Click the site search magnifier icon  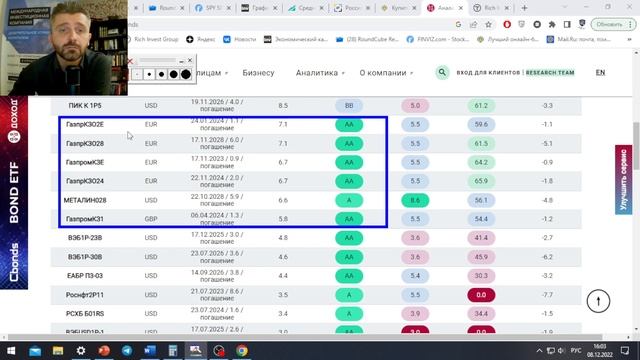[x=442, y=73]
